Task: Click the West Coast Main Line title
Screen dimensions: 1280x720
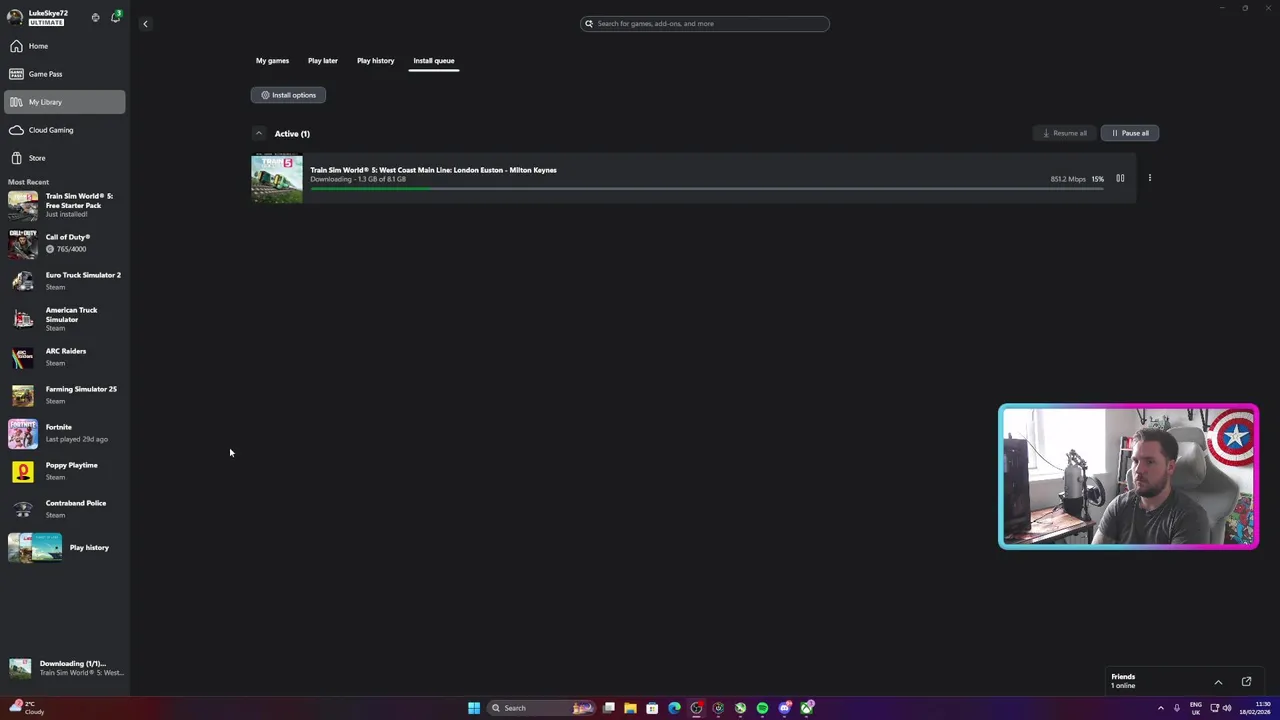Action: [x=433, y=170]
